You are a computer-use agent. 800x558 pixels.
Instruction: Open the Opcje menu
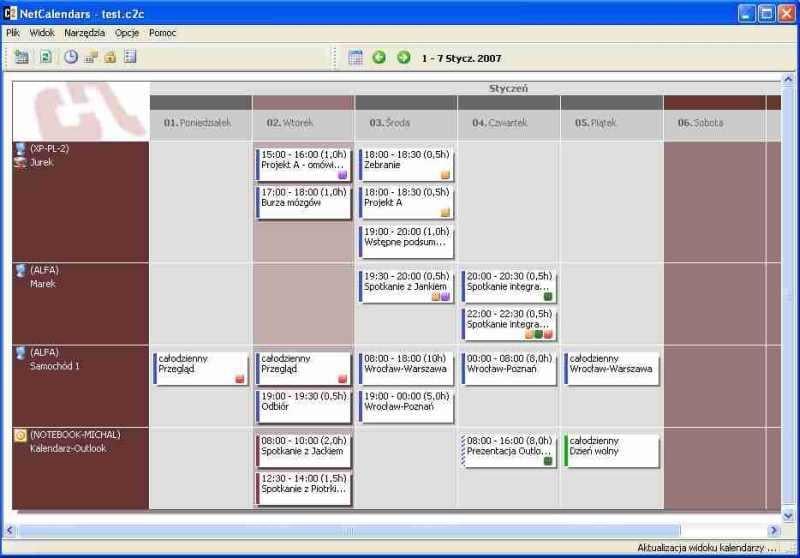click(x=126, y=33)
